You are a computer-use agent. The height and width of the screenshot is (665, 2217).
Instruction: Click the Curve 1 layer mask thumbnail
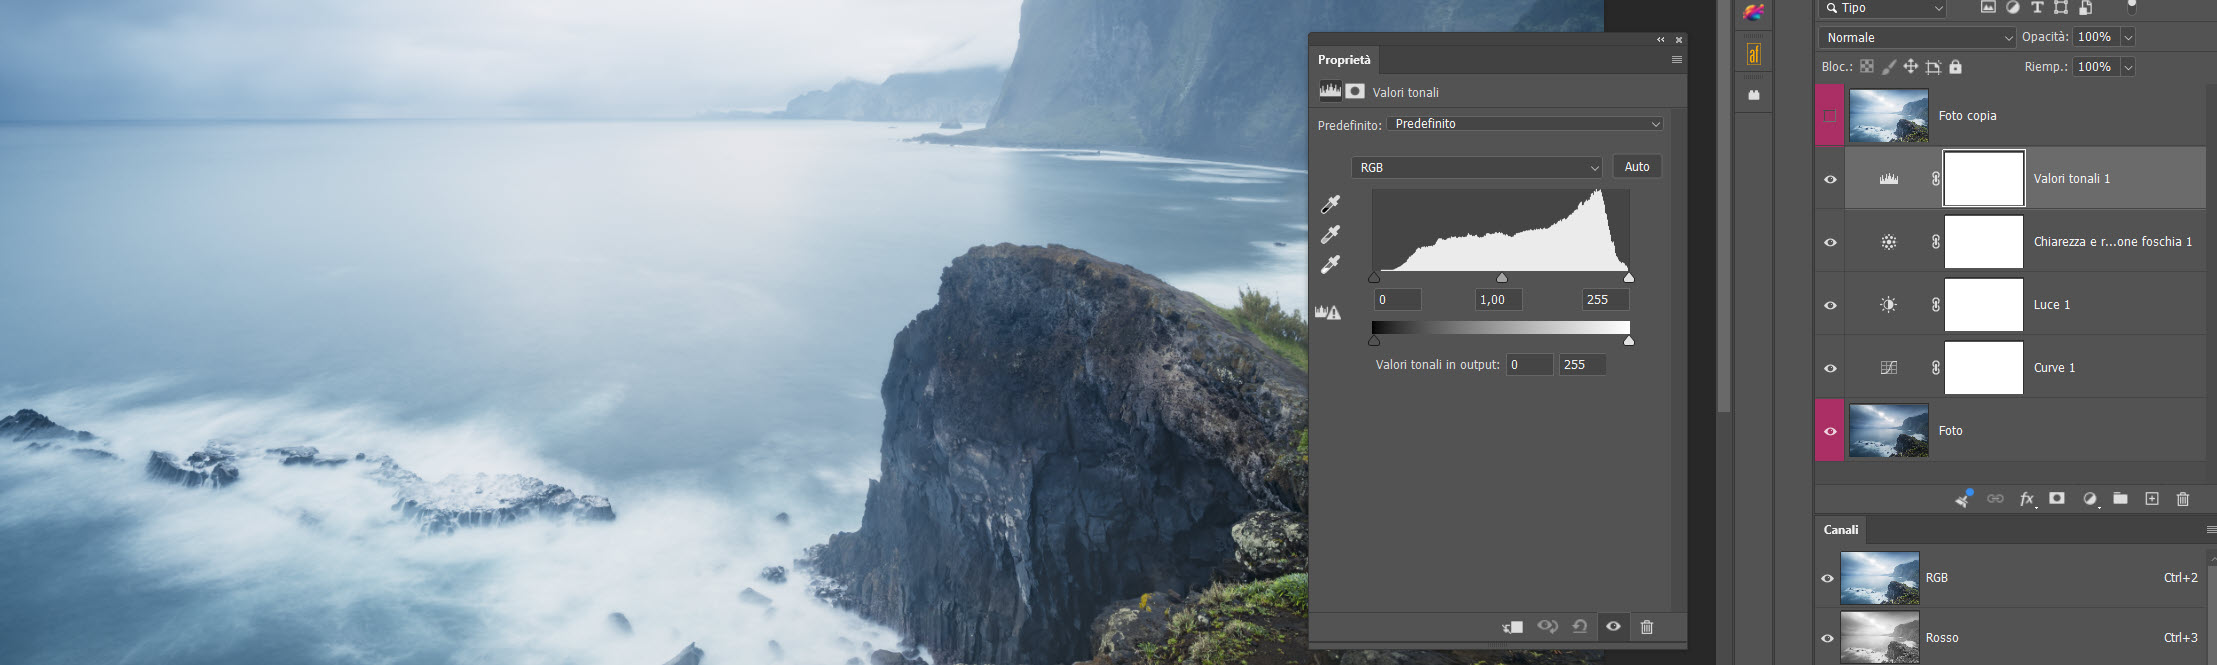point(1983,368)
